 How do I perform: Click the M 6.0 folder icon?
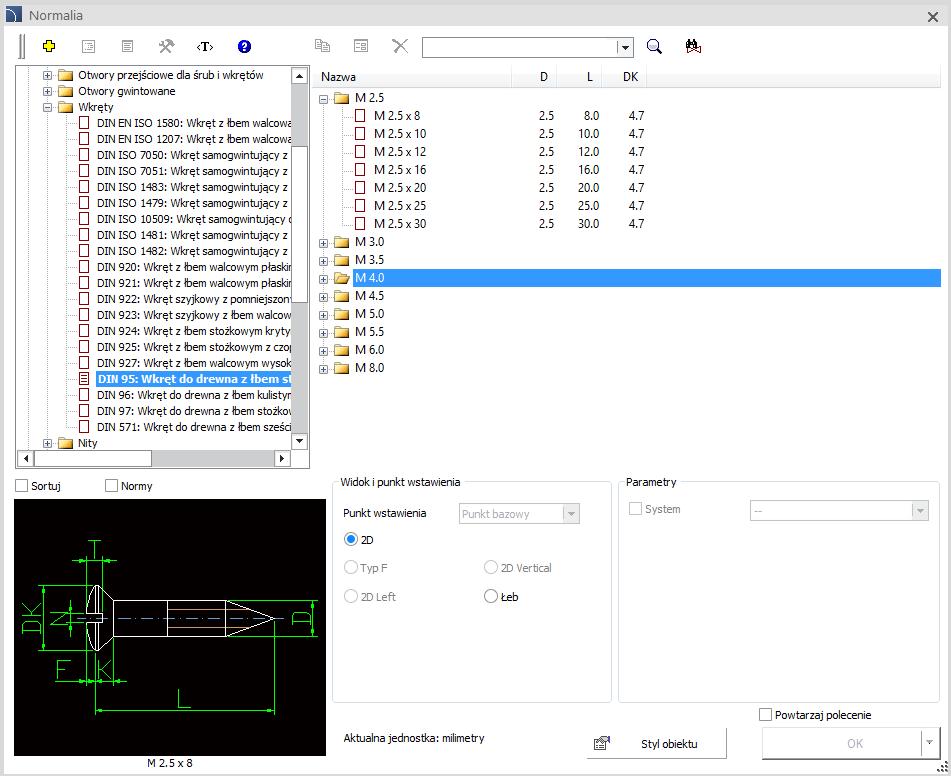342,350
